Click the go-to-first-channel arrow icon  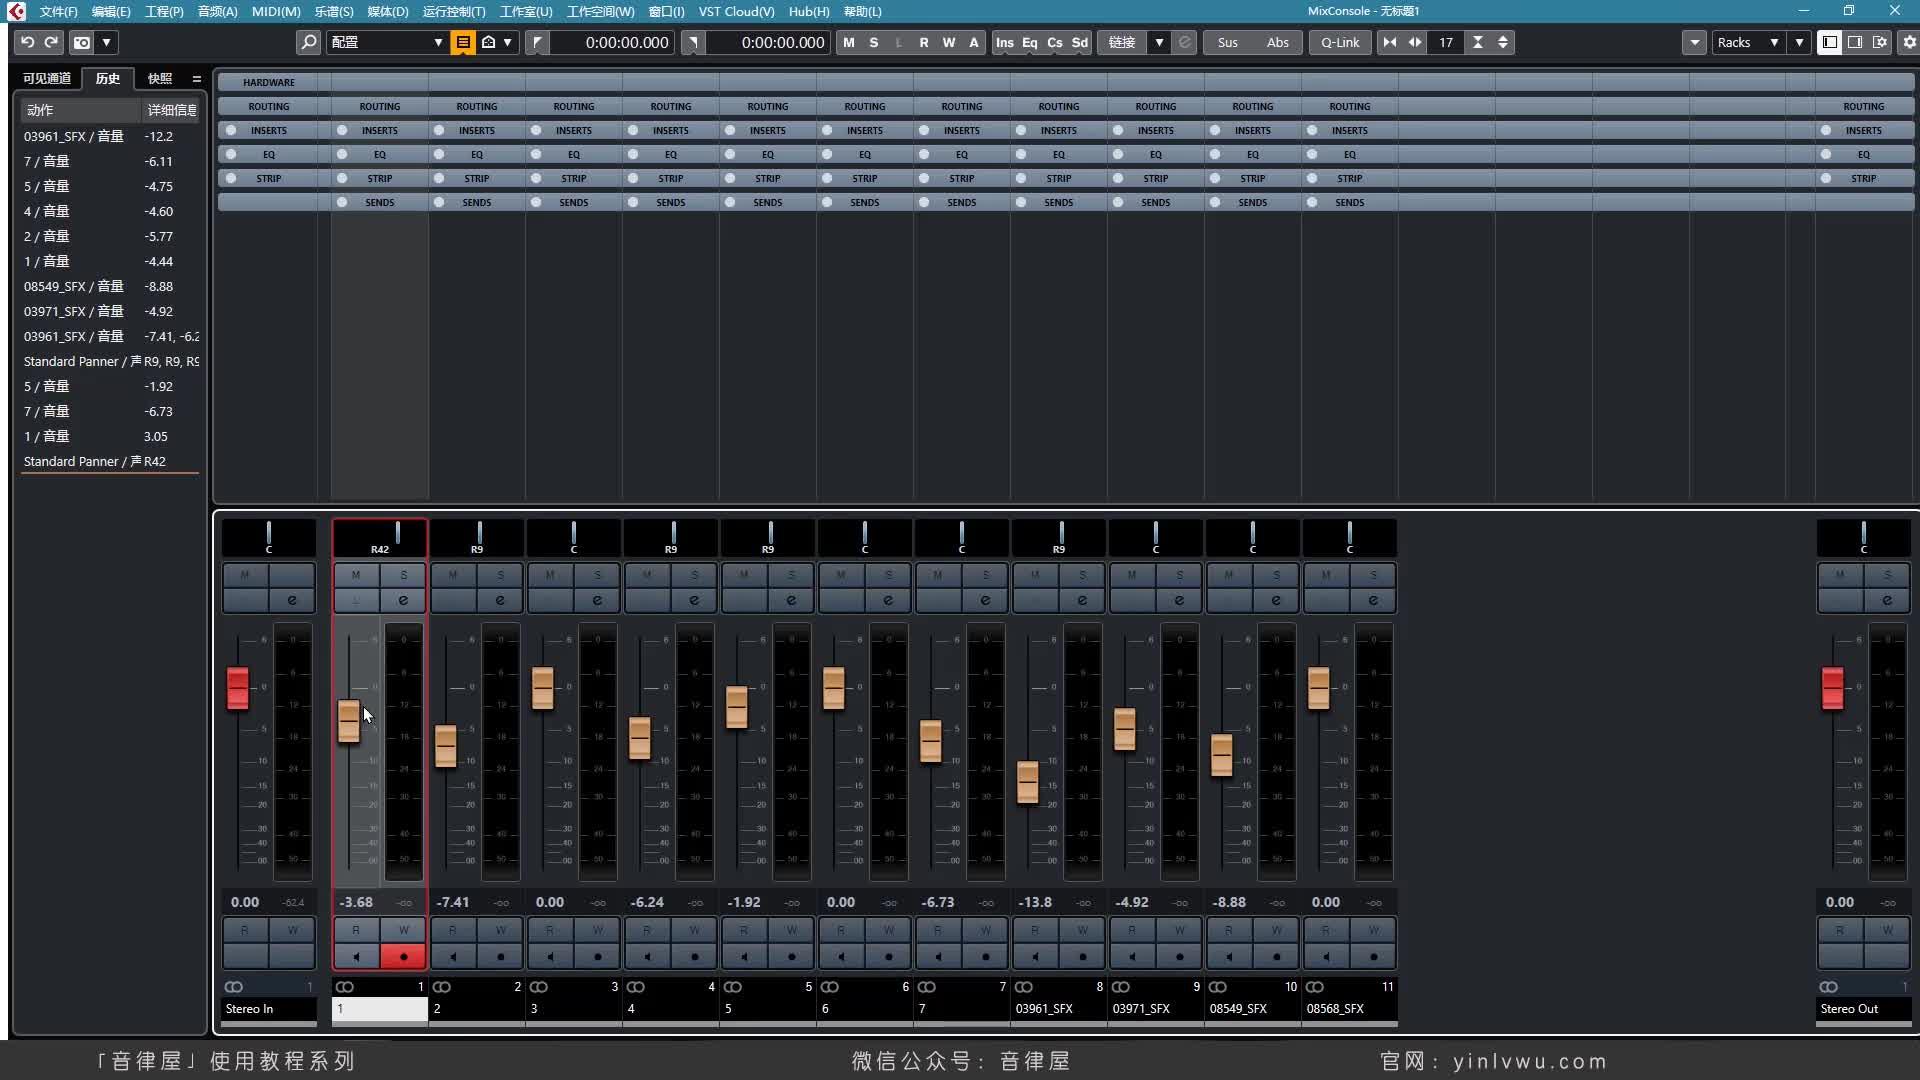(1390, 42)
